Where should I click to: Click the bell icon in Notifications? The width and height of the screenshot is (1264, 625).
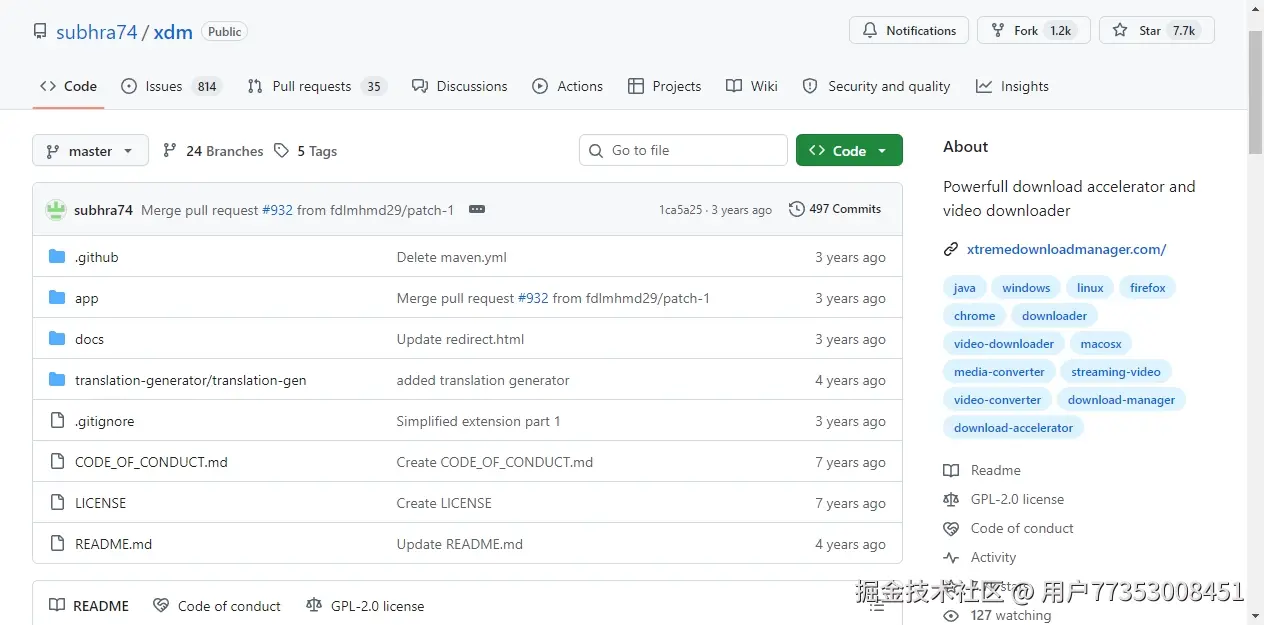pyautogui.click(x=870, y=31)
